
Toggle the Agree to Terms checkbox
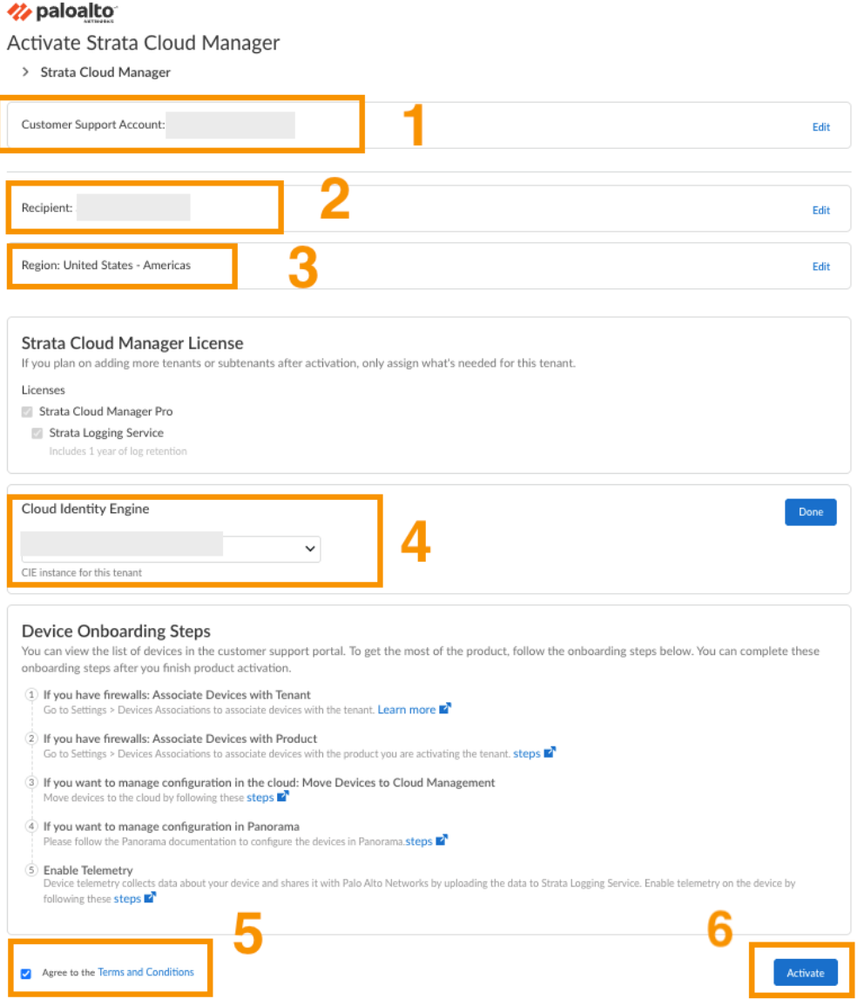point(26,973)
